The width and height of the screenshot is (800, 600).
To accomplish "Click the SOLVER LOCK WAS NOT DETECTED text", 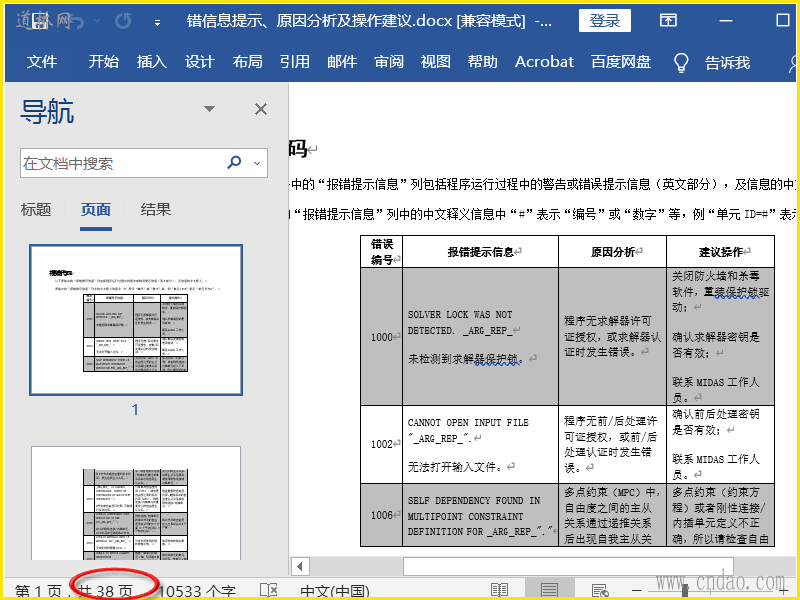I will tap(459, 322).
